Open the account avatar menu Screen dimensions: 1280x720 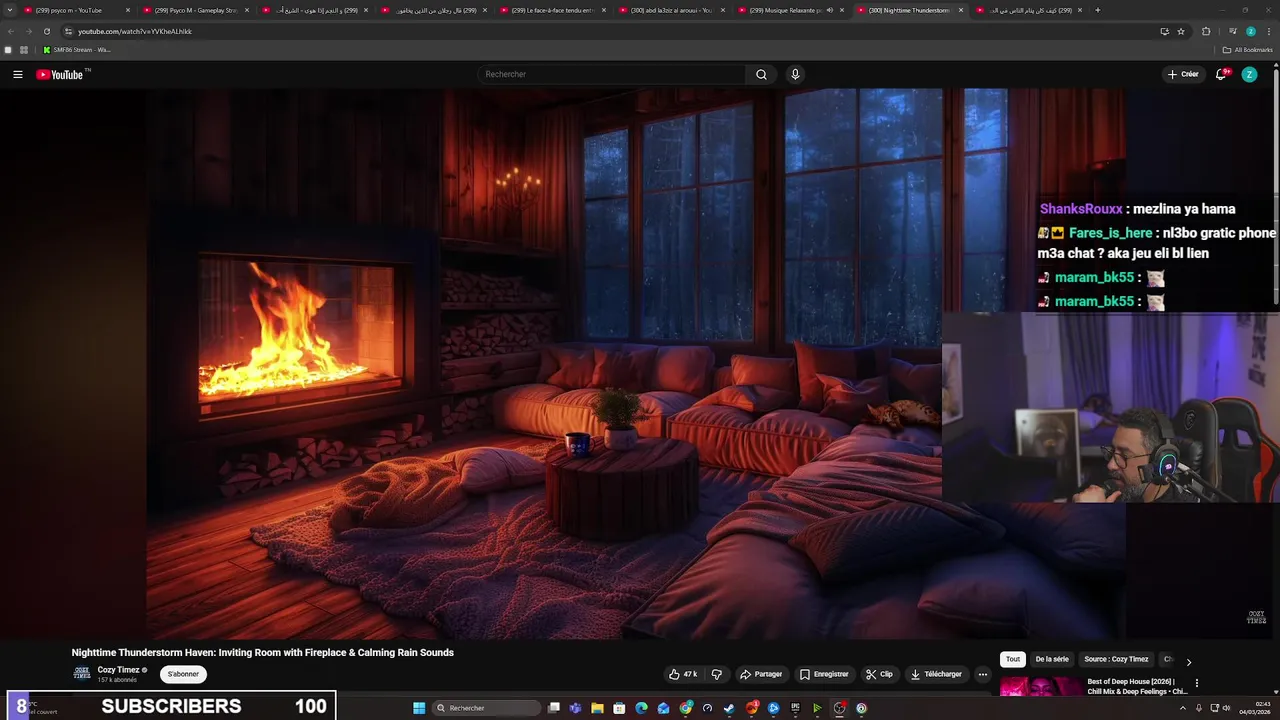tap(1249, 74)
